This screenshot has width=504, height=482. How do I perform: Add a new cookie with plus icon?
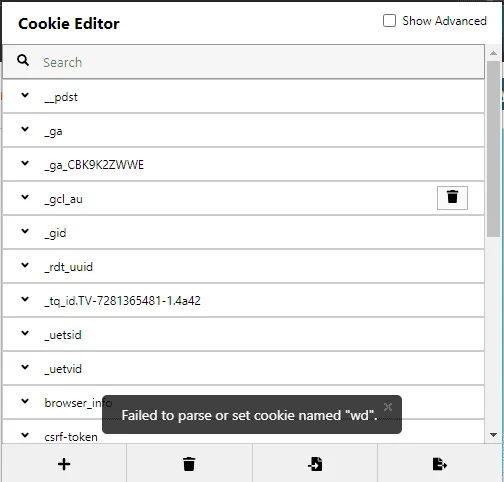pos(64,464)
